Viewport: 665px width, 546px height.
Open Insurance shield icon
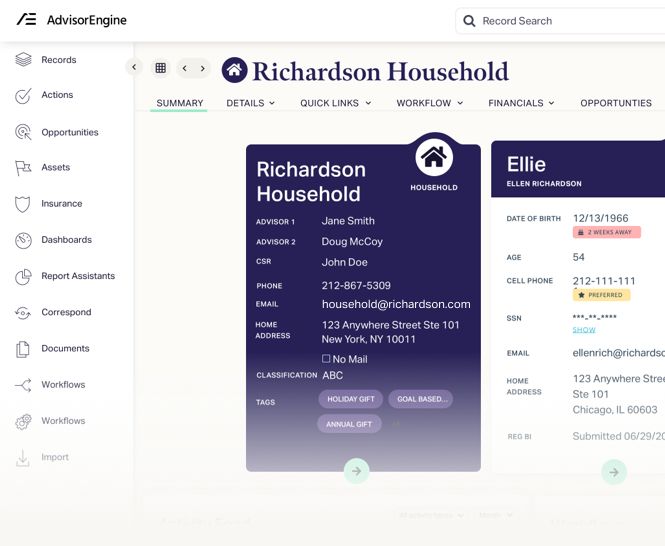[x=22, y=204]
